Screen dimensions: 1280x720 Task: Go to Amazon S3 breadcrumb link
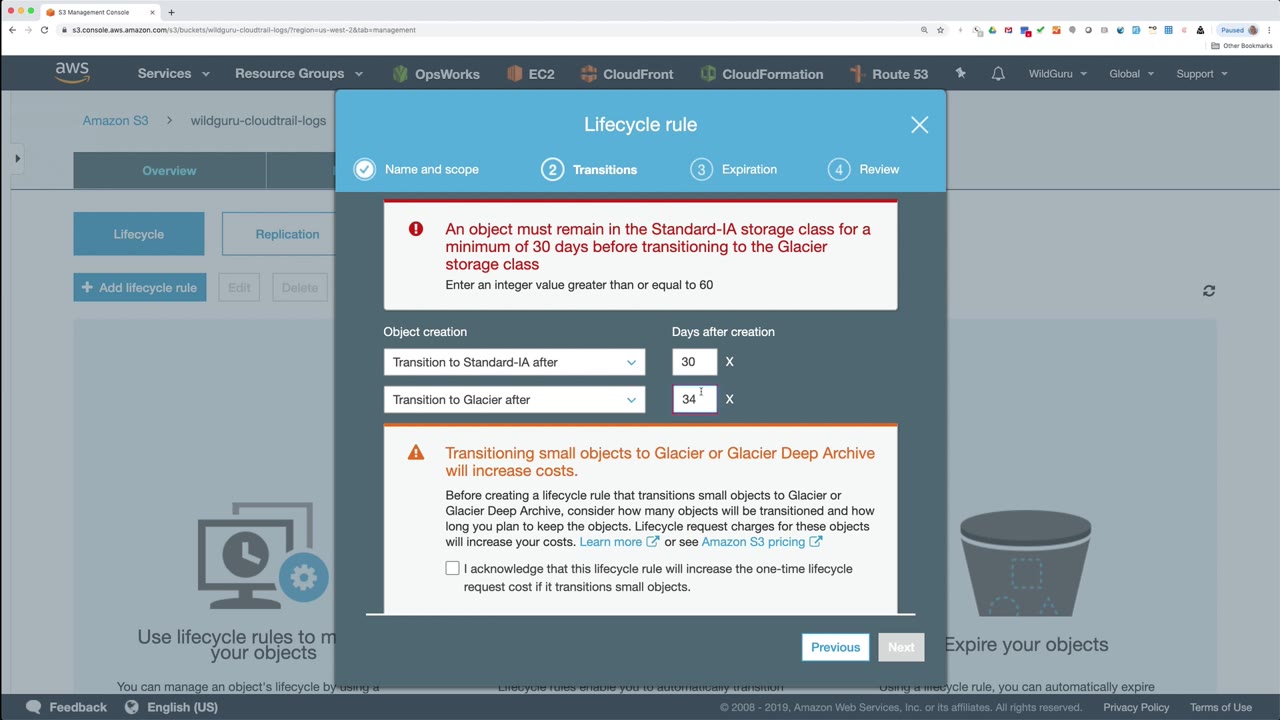tap(115, 121)
